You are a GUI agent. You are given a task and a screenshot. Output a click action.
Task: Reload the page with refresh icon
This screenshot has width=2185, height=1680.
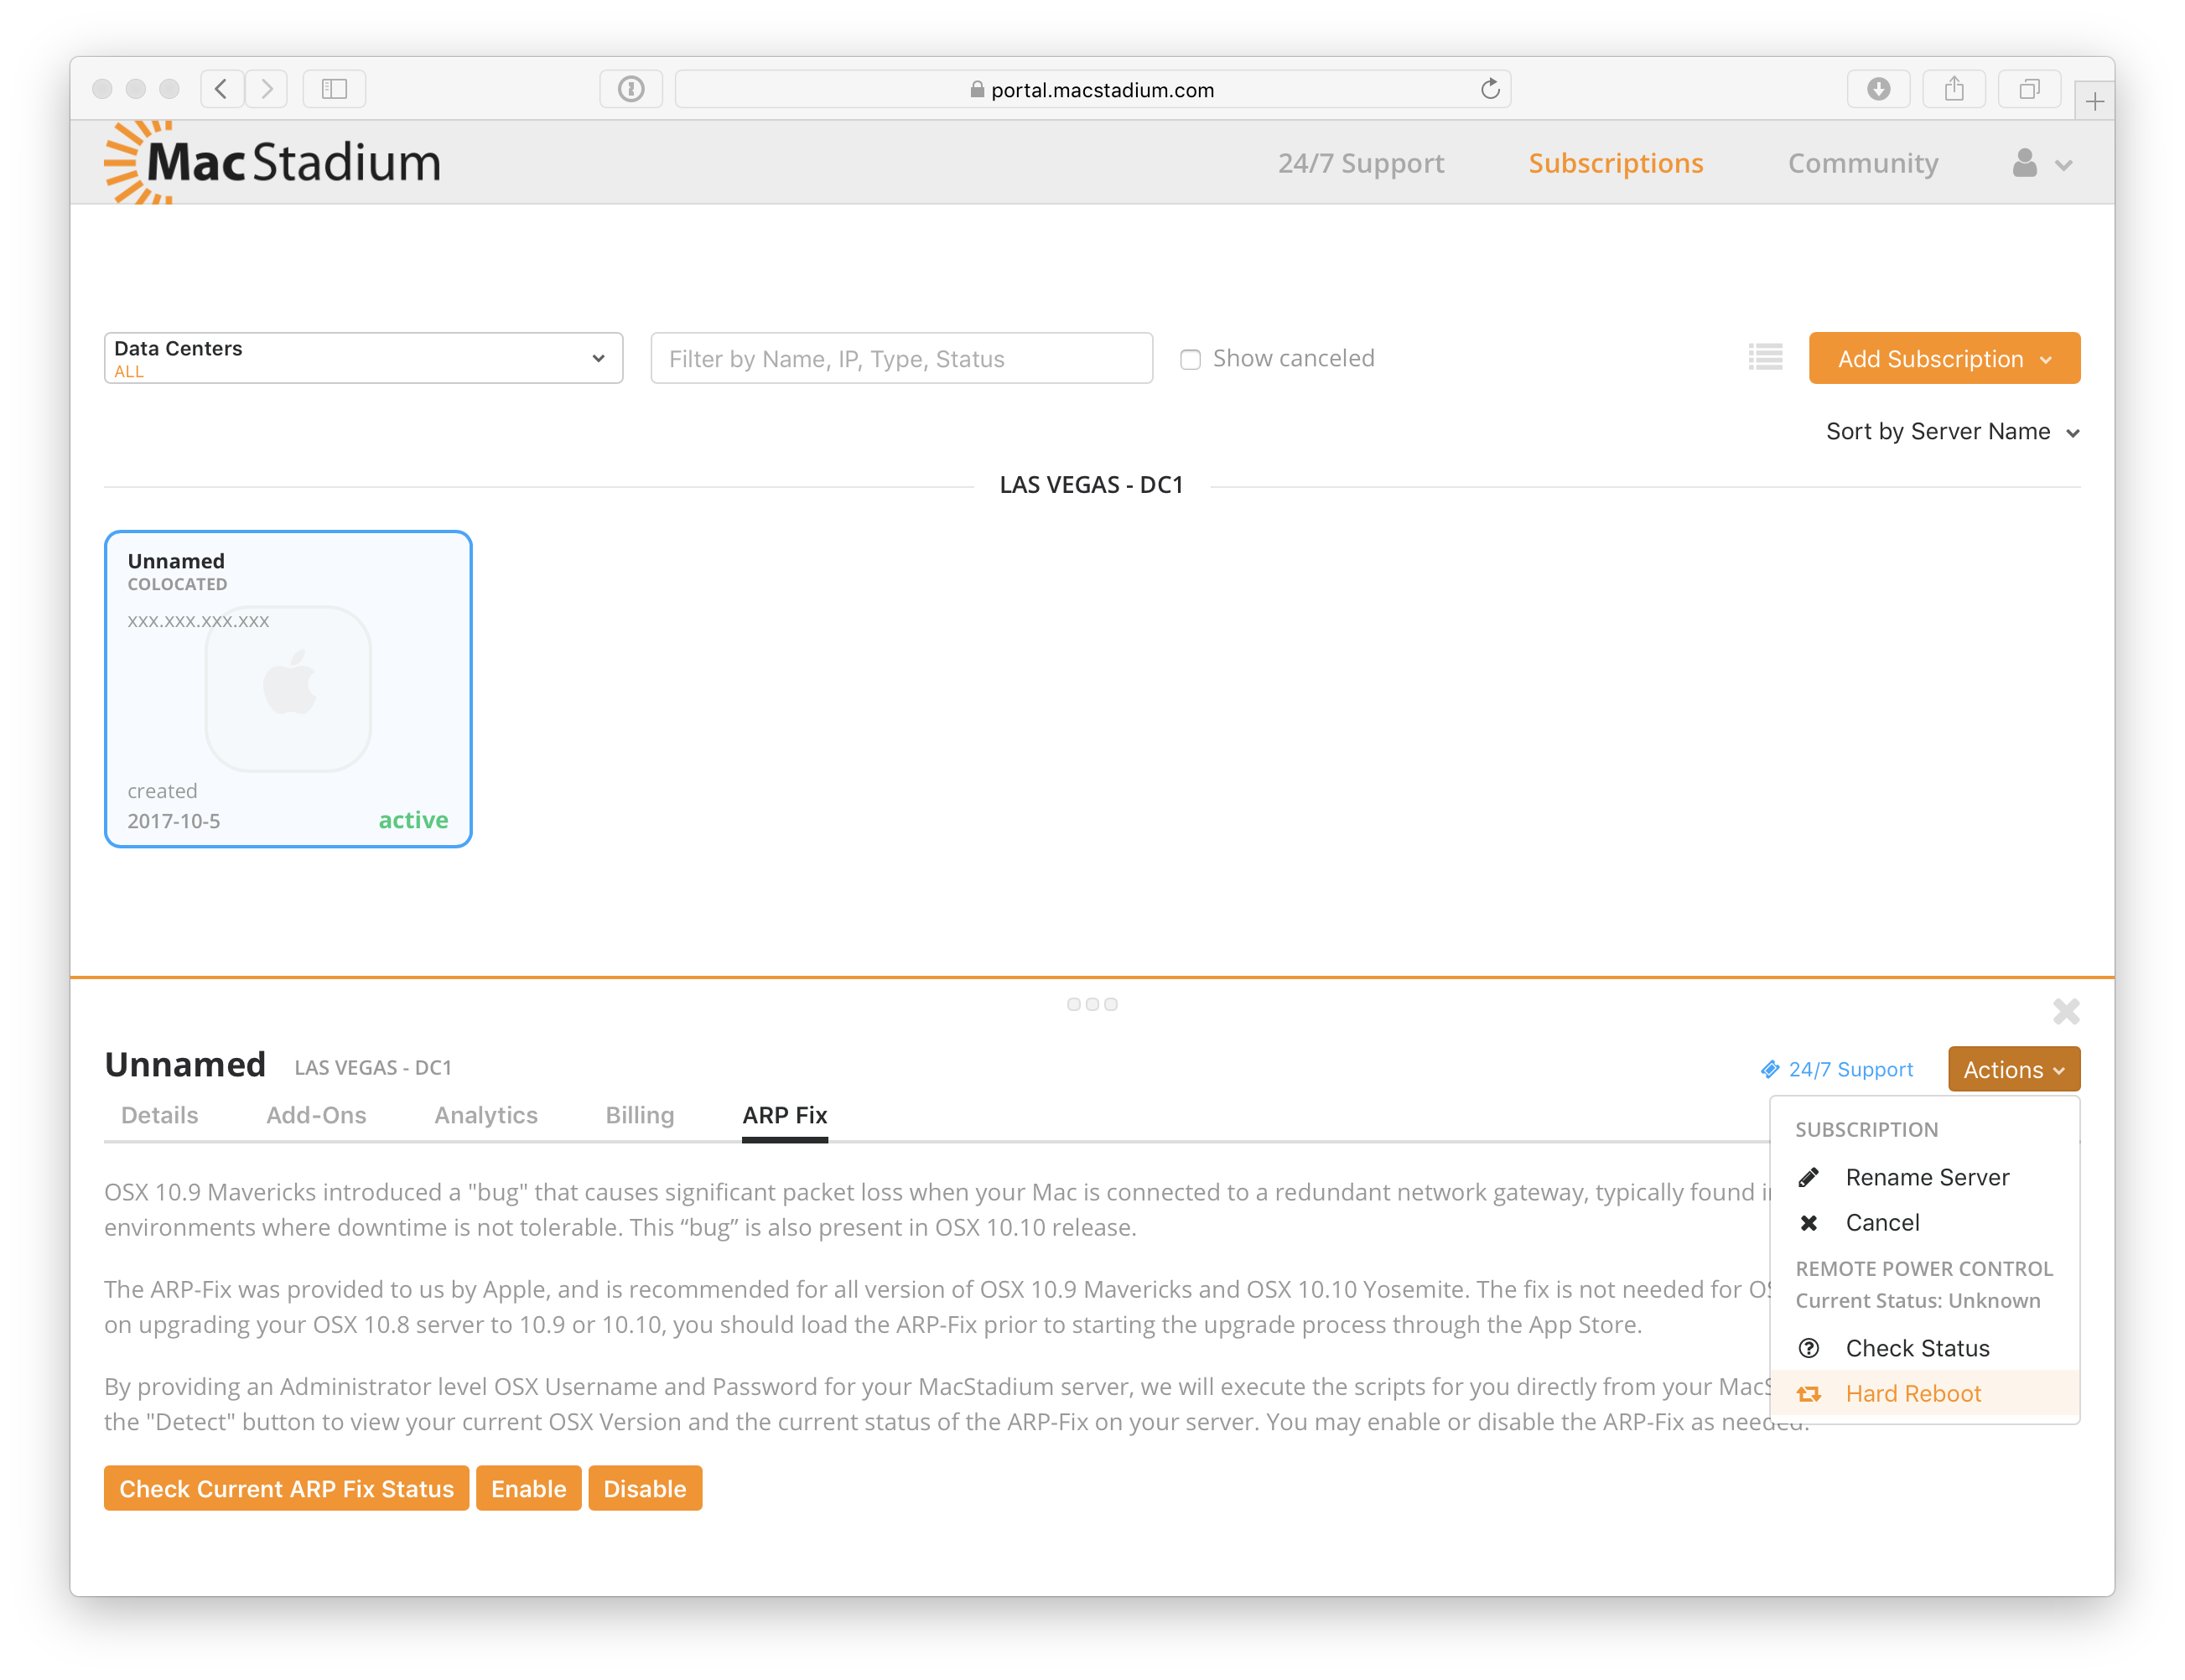pyautogui.click(x=1489, y=89)
